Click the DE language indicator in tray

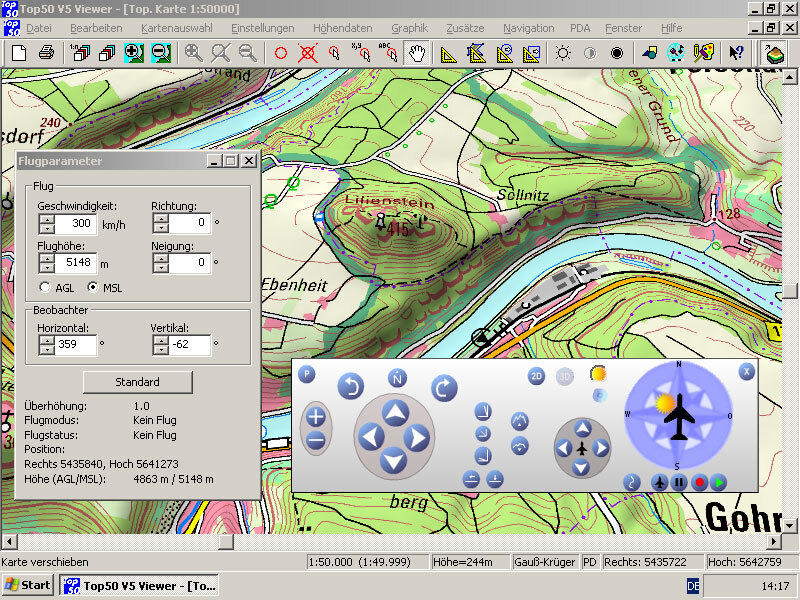693,586
